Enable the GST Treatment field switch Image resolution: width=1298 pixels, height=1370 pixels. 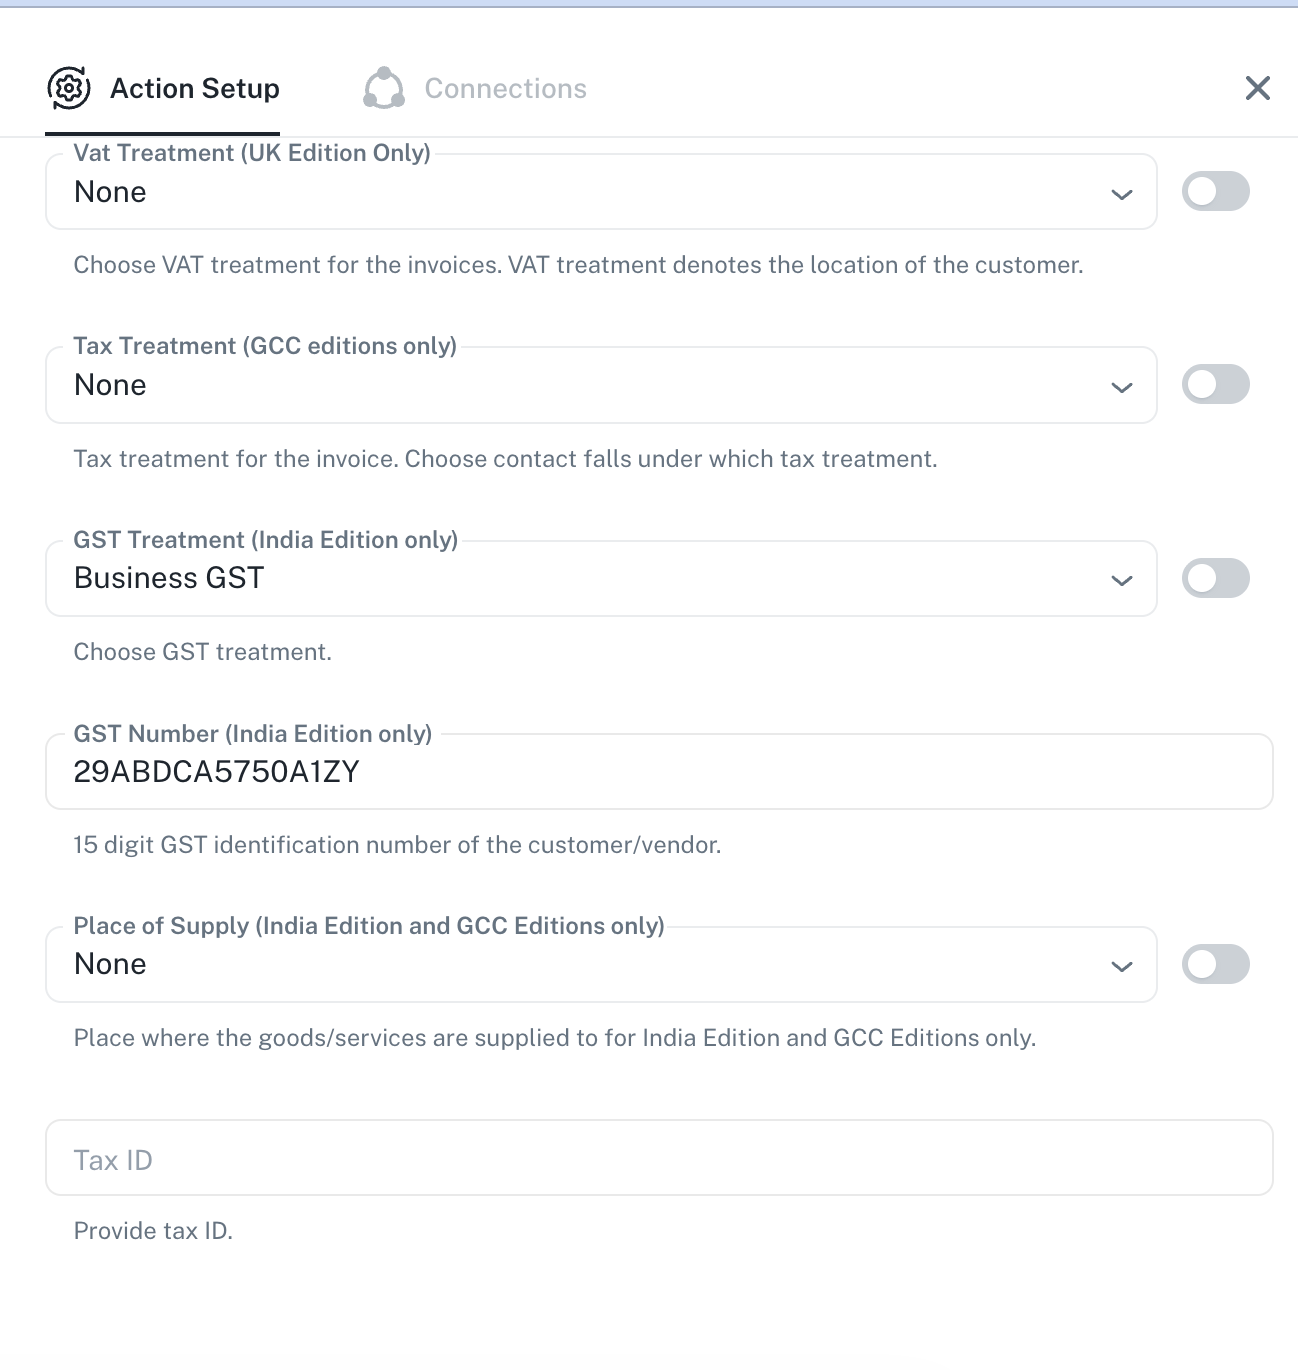pyautogui.click(x=1215, y=578)
